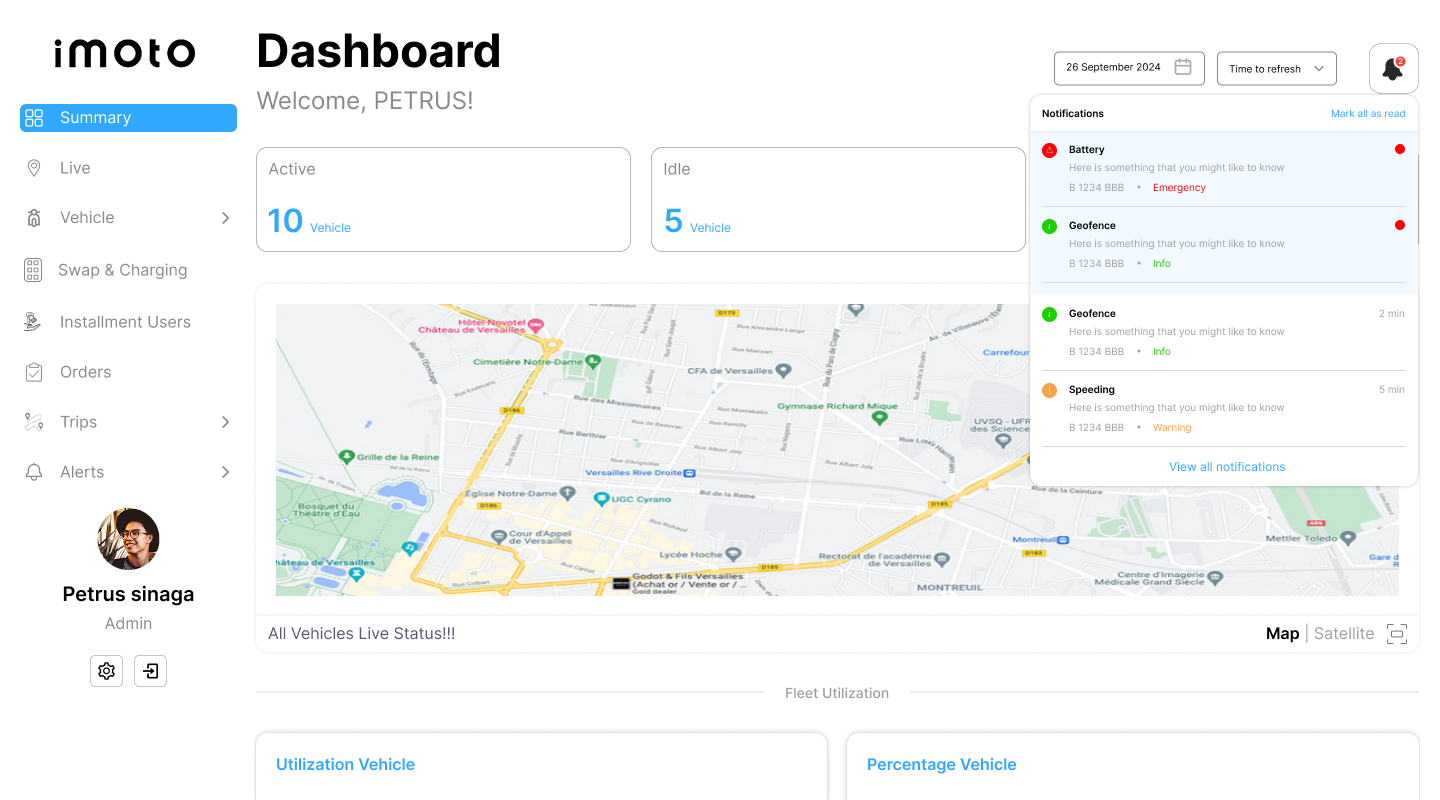1440x800 pixels.
Task: Expand the Trips menu chevron
Action: tap(225, 422)
